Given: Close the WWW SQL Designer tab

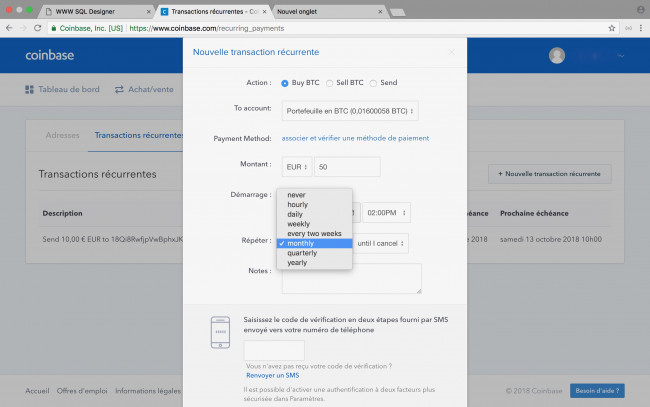Looking at the screenshot, I should [148, 12].
